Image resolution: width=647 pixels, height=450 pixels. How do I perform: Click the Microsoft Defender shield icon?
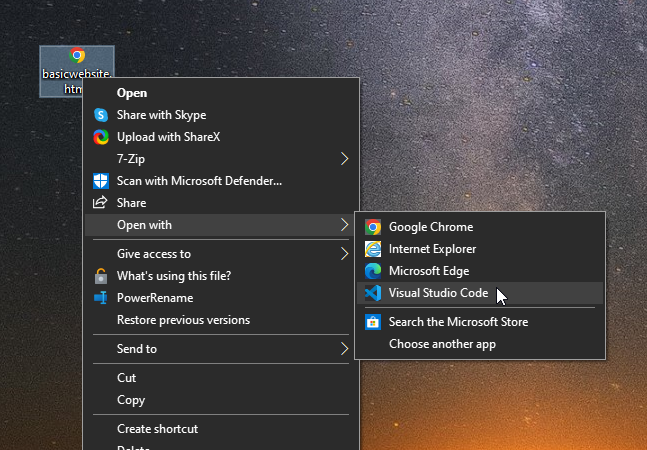pyautogui.click(x=101, y=181)
